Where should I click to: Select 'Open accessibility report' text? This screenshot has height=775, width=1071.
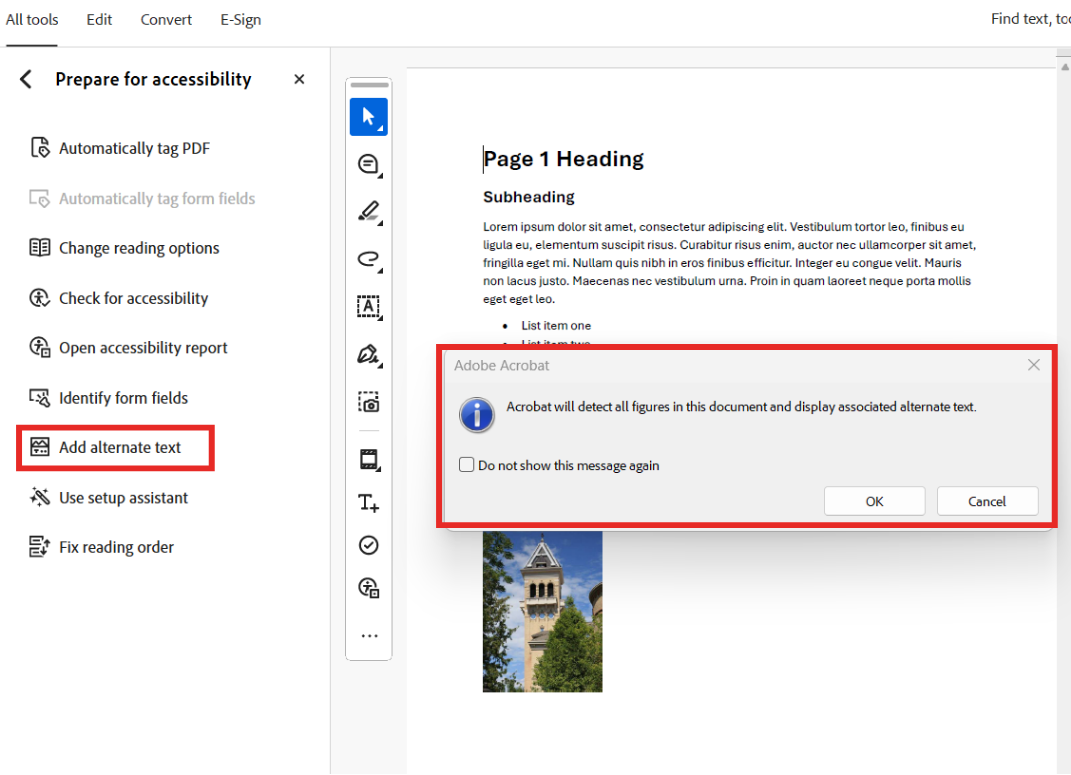tap(143, 348)
